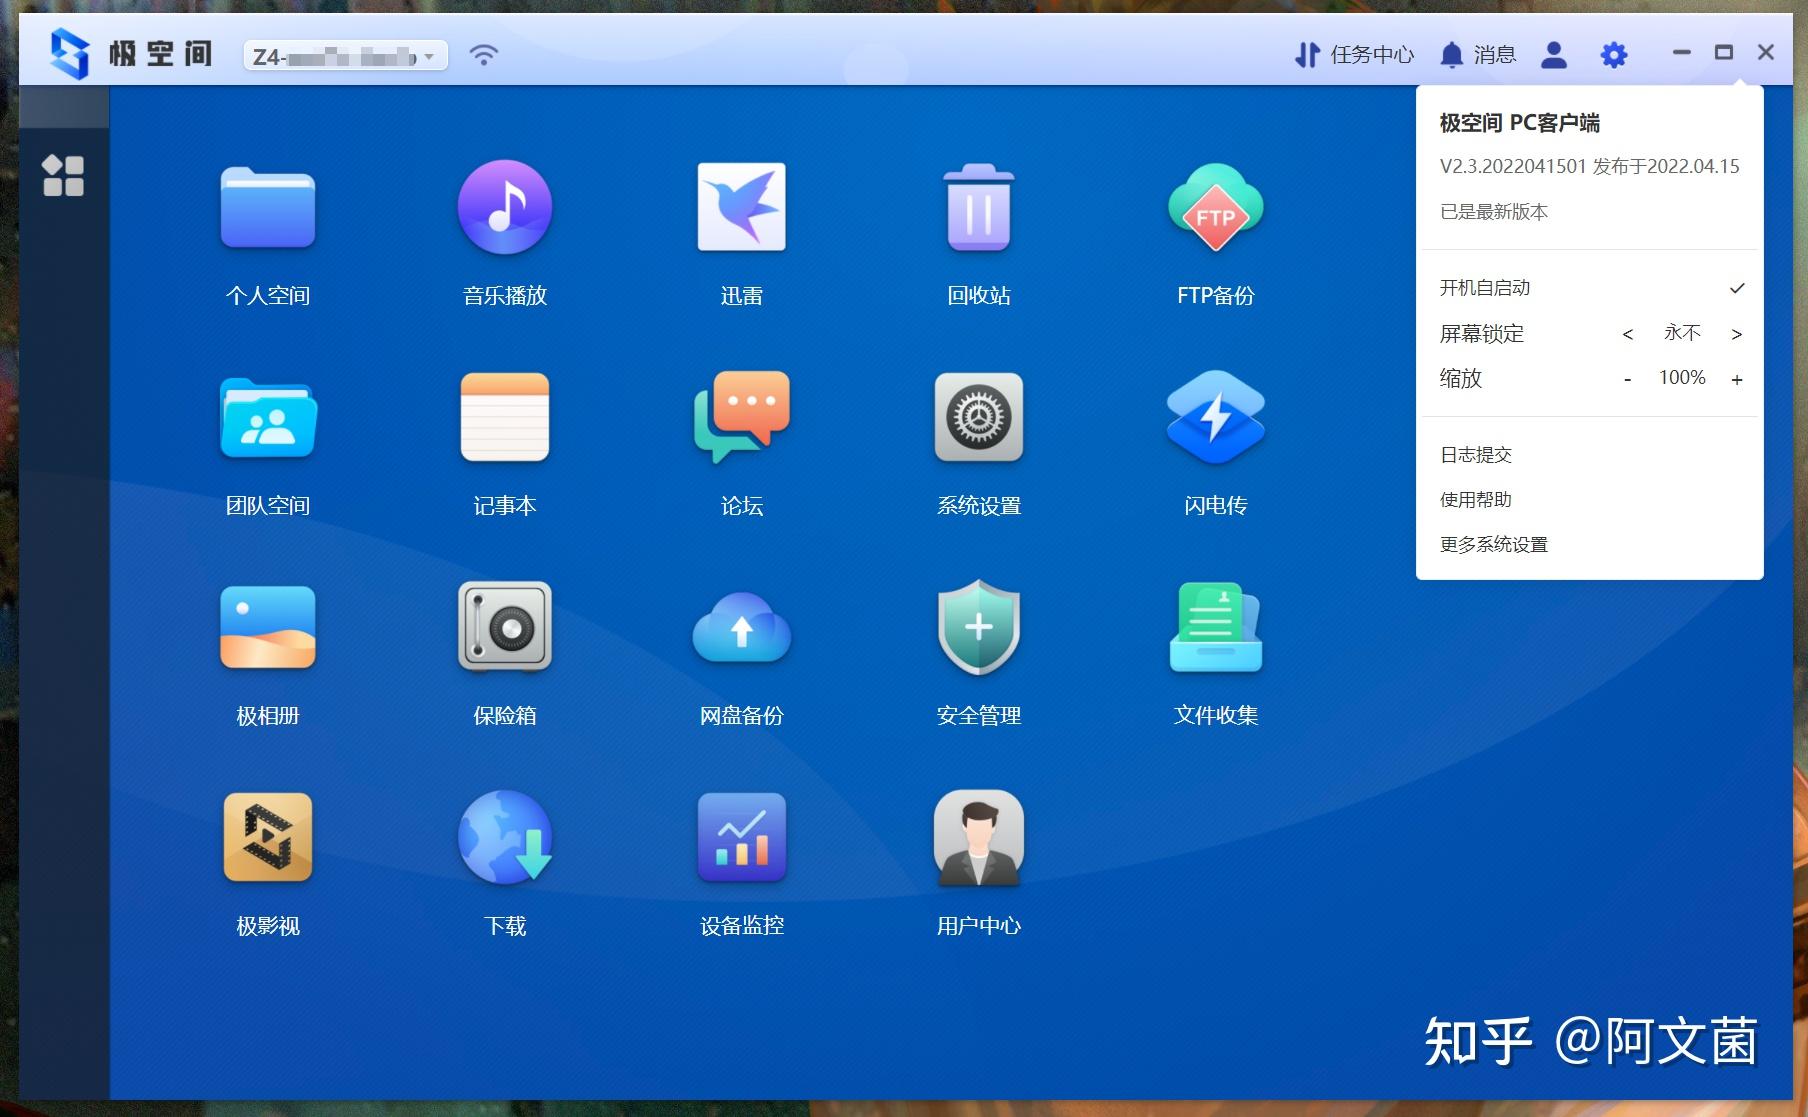The width and height of the screenshot is (1808, 1117).
Task: Launch 极影视 video app
Action: pos(267,838)
